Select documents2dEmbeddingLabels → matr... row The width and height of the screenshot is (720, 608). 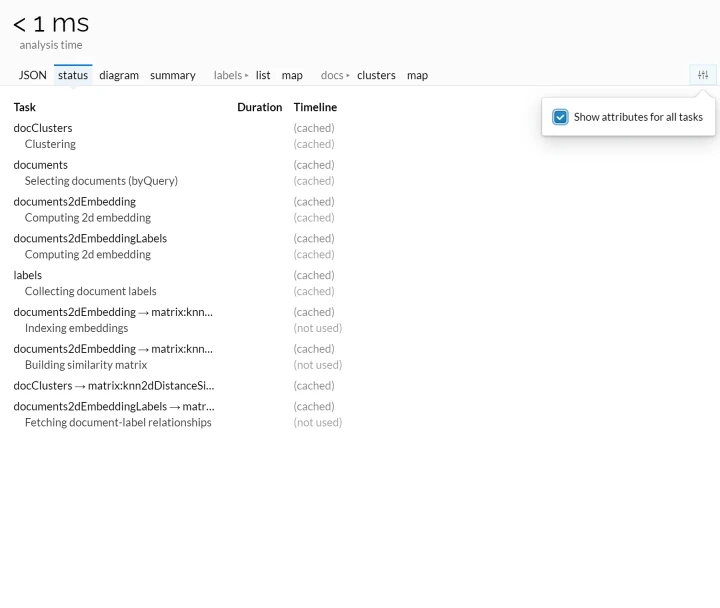114,406
